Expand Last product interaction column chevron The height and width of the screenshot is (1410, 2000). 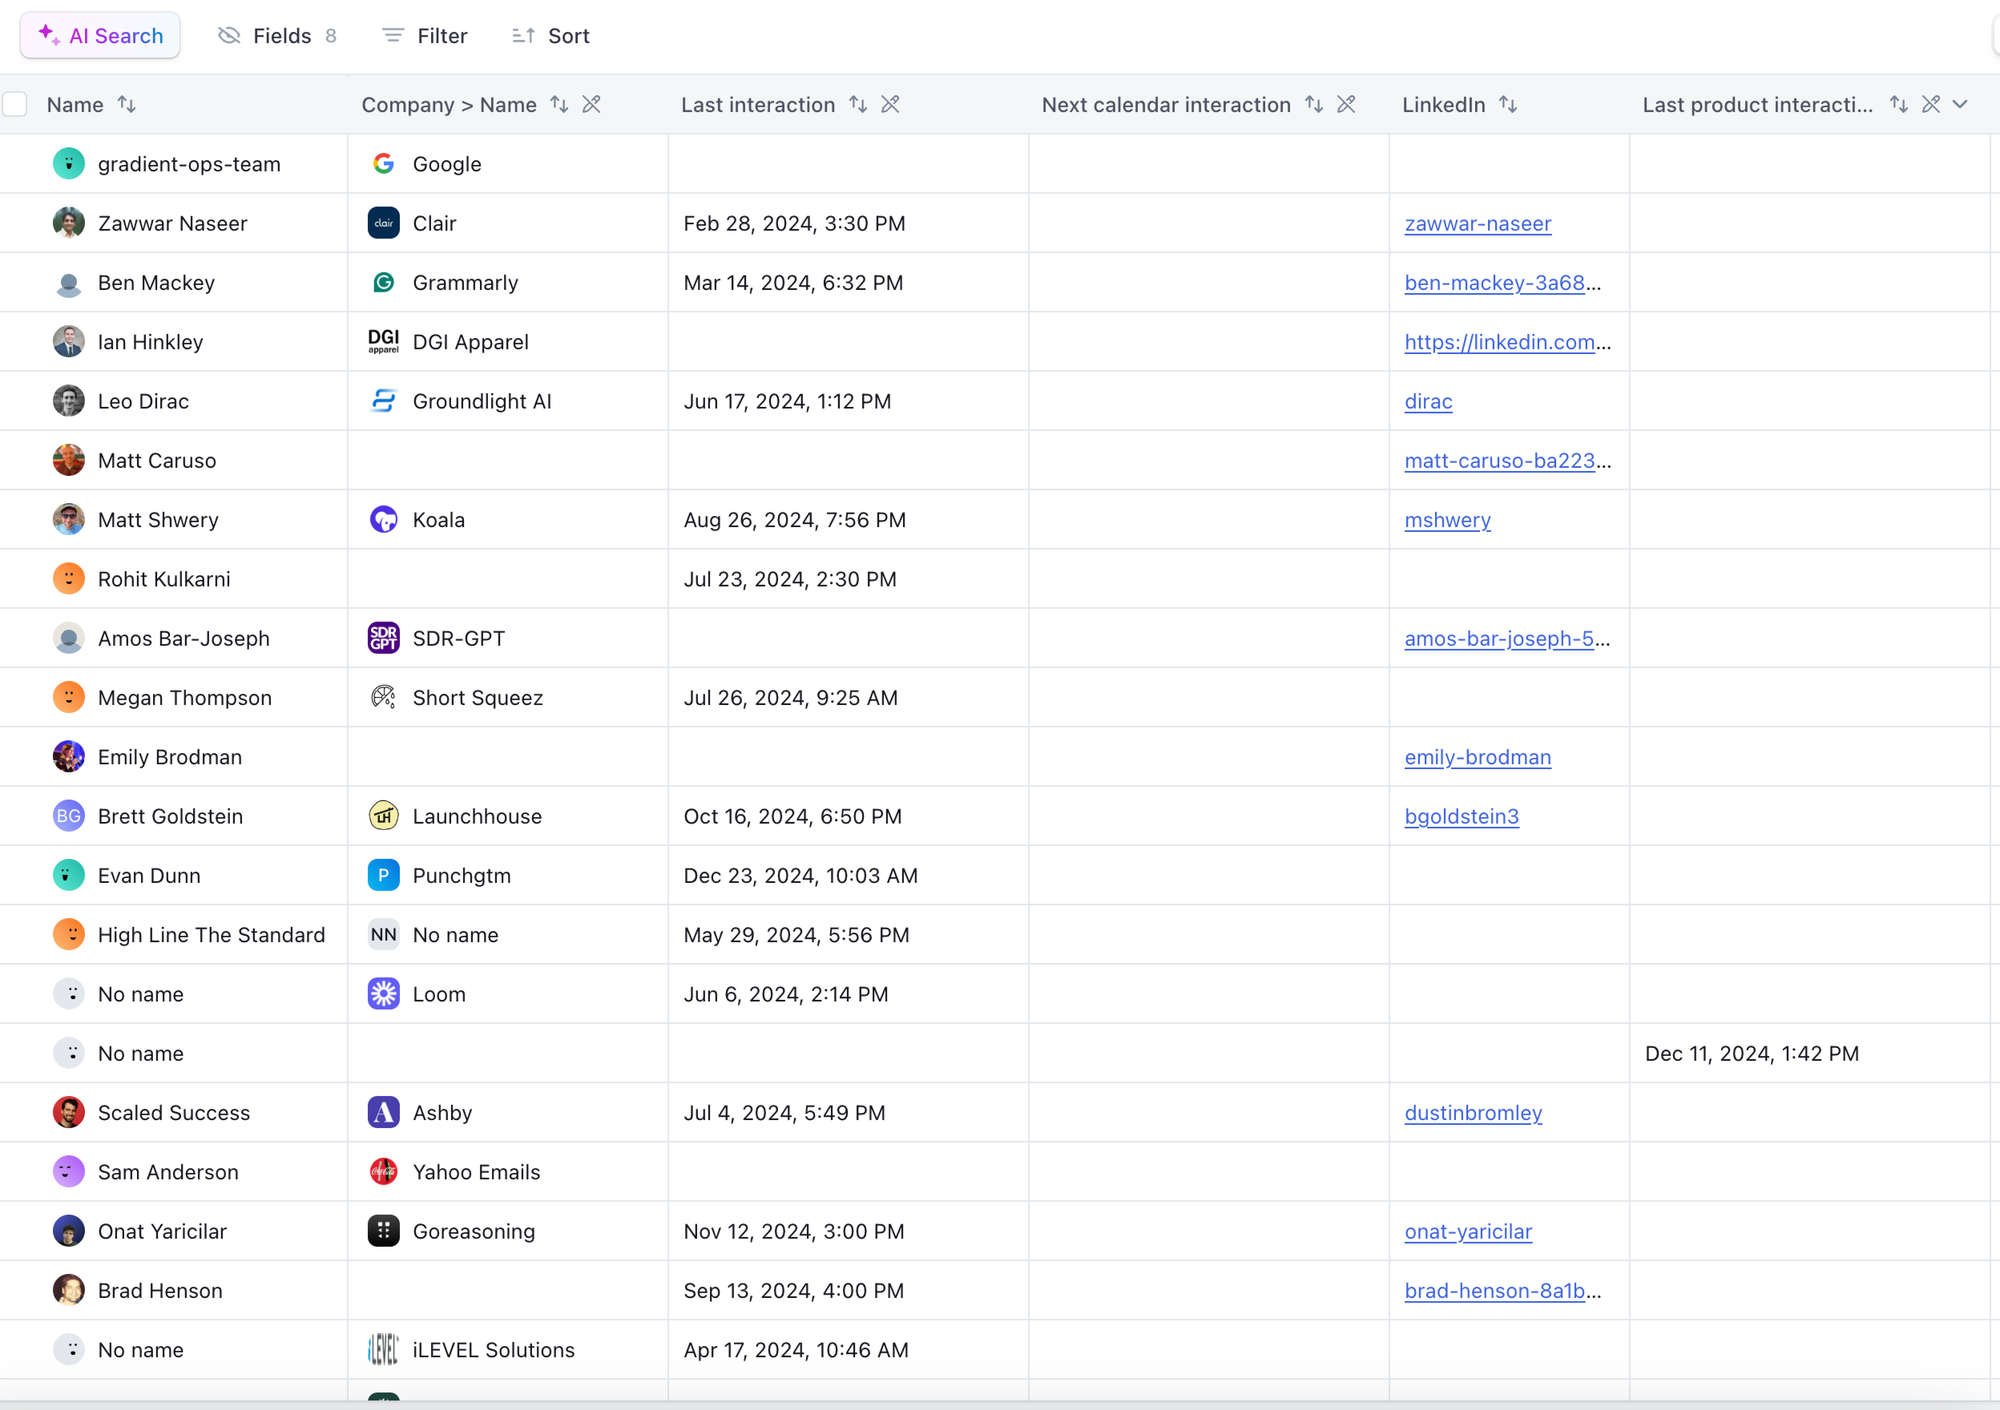click(1960, 104)
